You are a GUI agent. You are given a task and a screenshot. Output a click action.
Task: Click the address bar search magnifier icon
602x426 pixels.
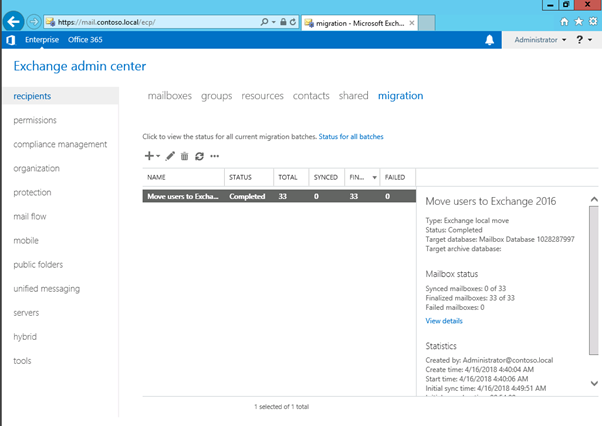pyautogui.click(x=264, y=22)
